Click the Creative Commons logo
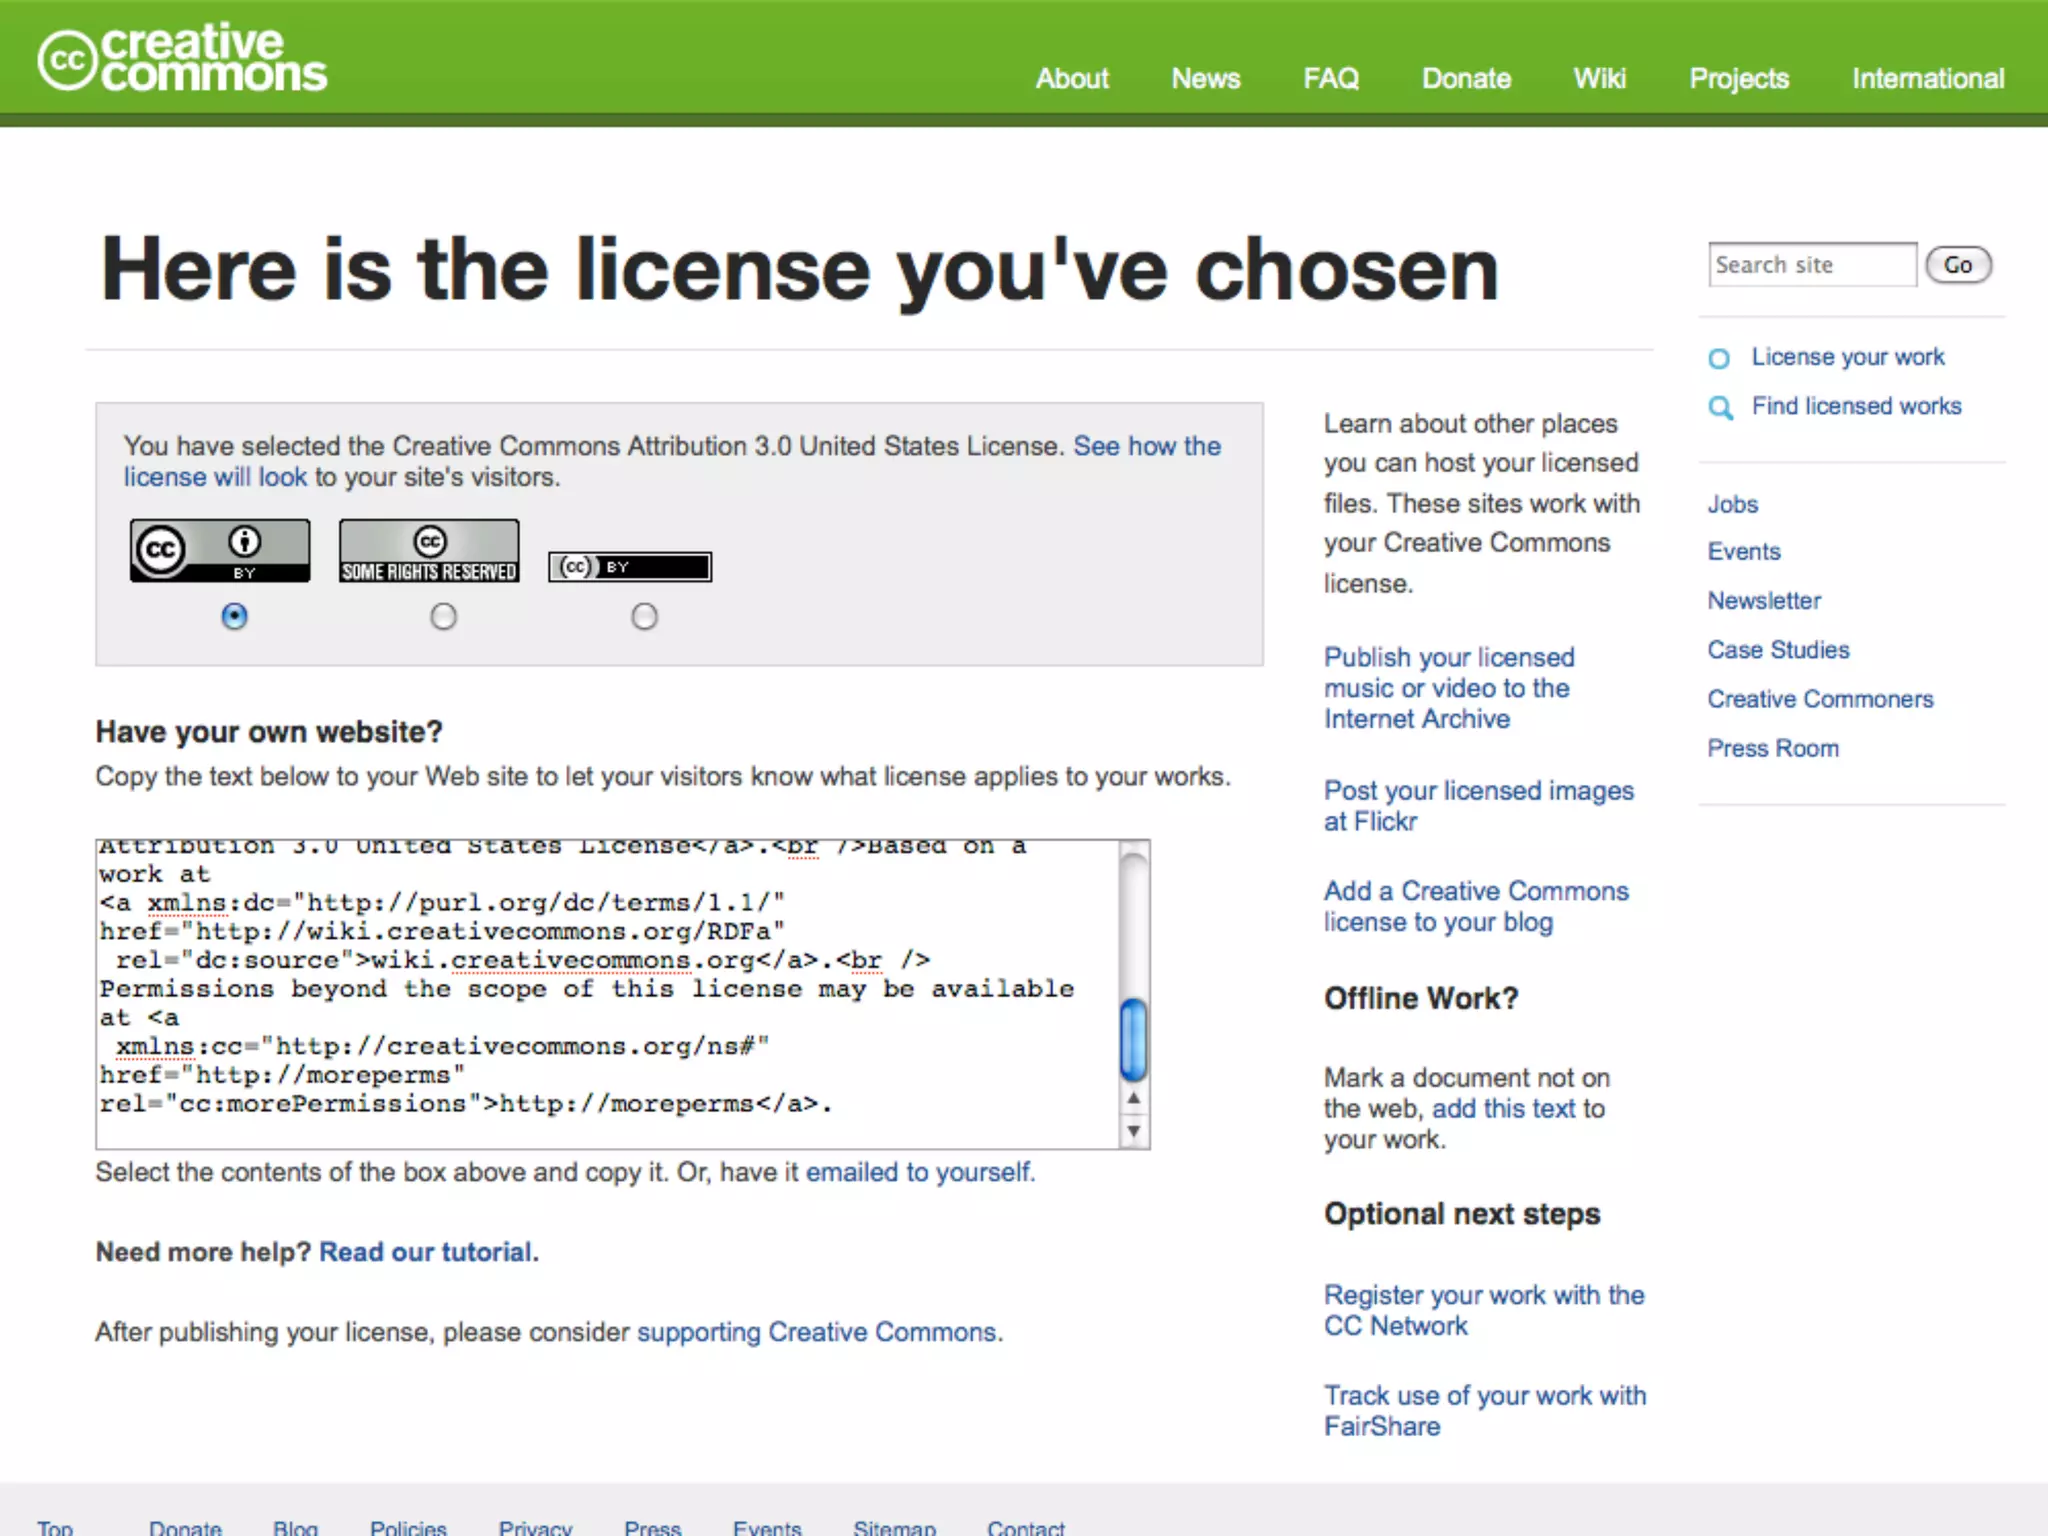Screen dimensions: 2048x1536 (x=182, y=60)
